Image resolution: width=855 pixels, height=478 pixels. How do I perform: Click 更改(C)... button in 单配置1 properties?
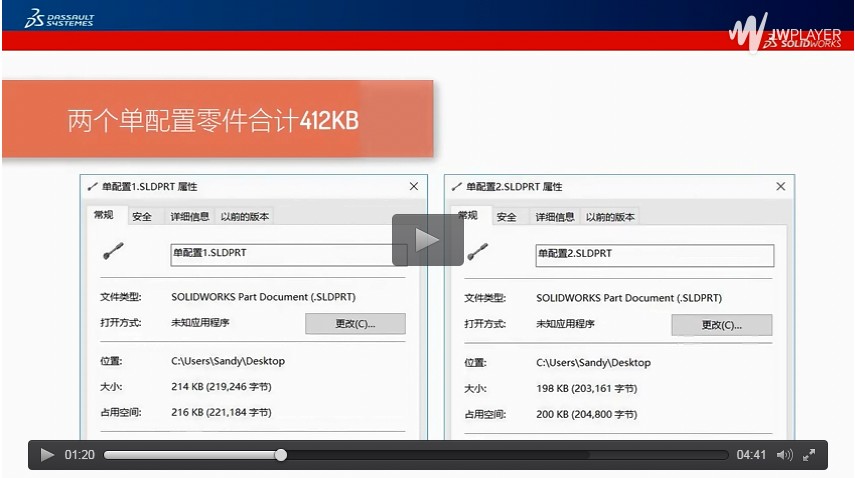355,324
